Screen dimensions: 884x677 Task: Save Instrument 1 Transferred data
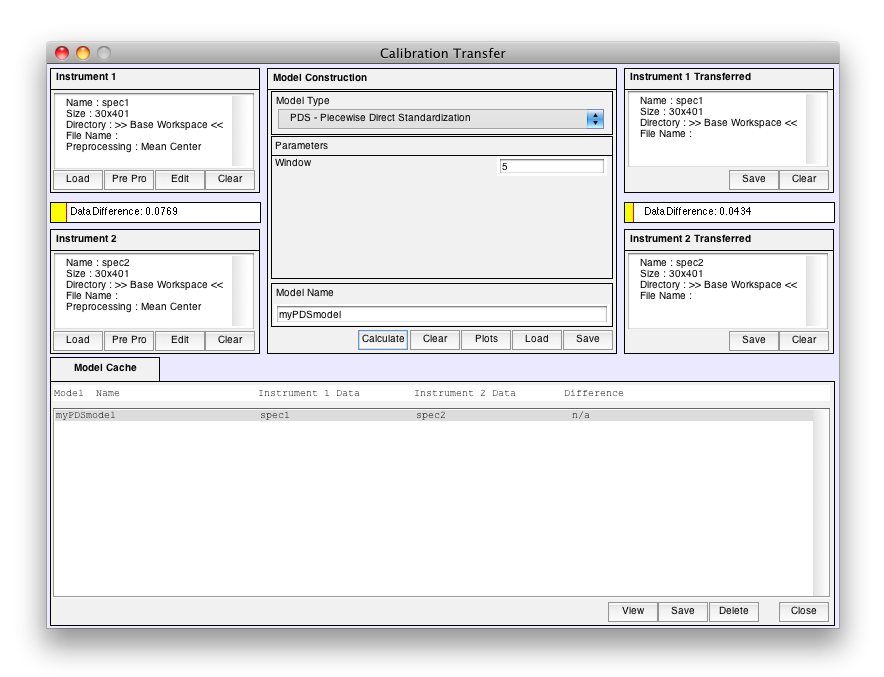tap(754, 179)
